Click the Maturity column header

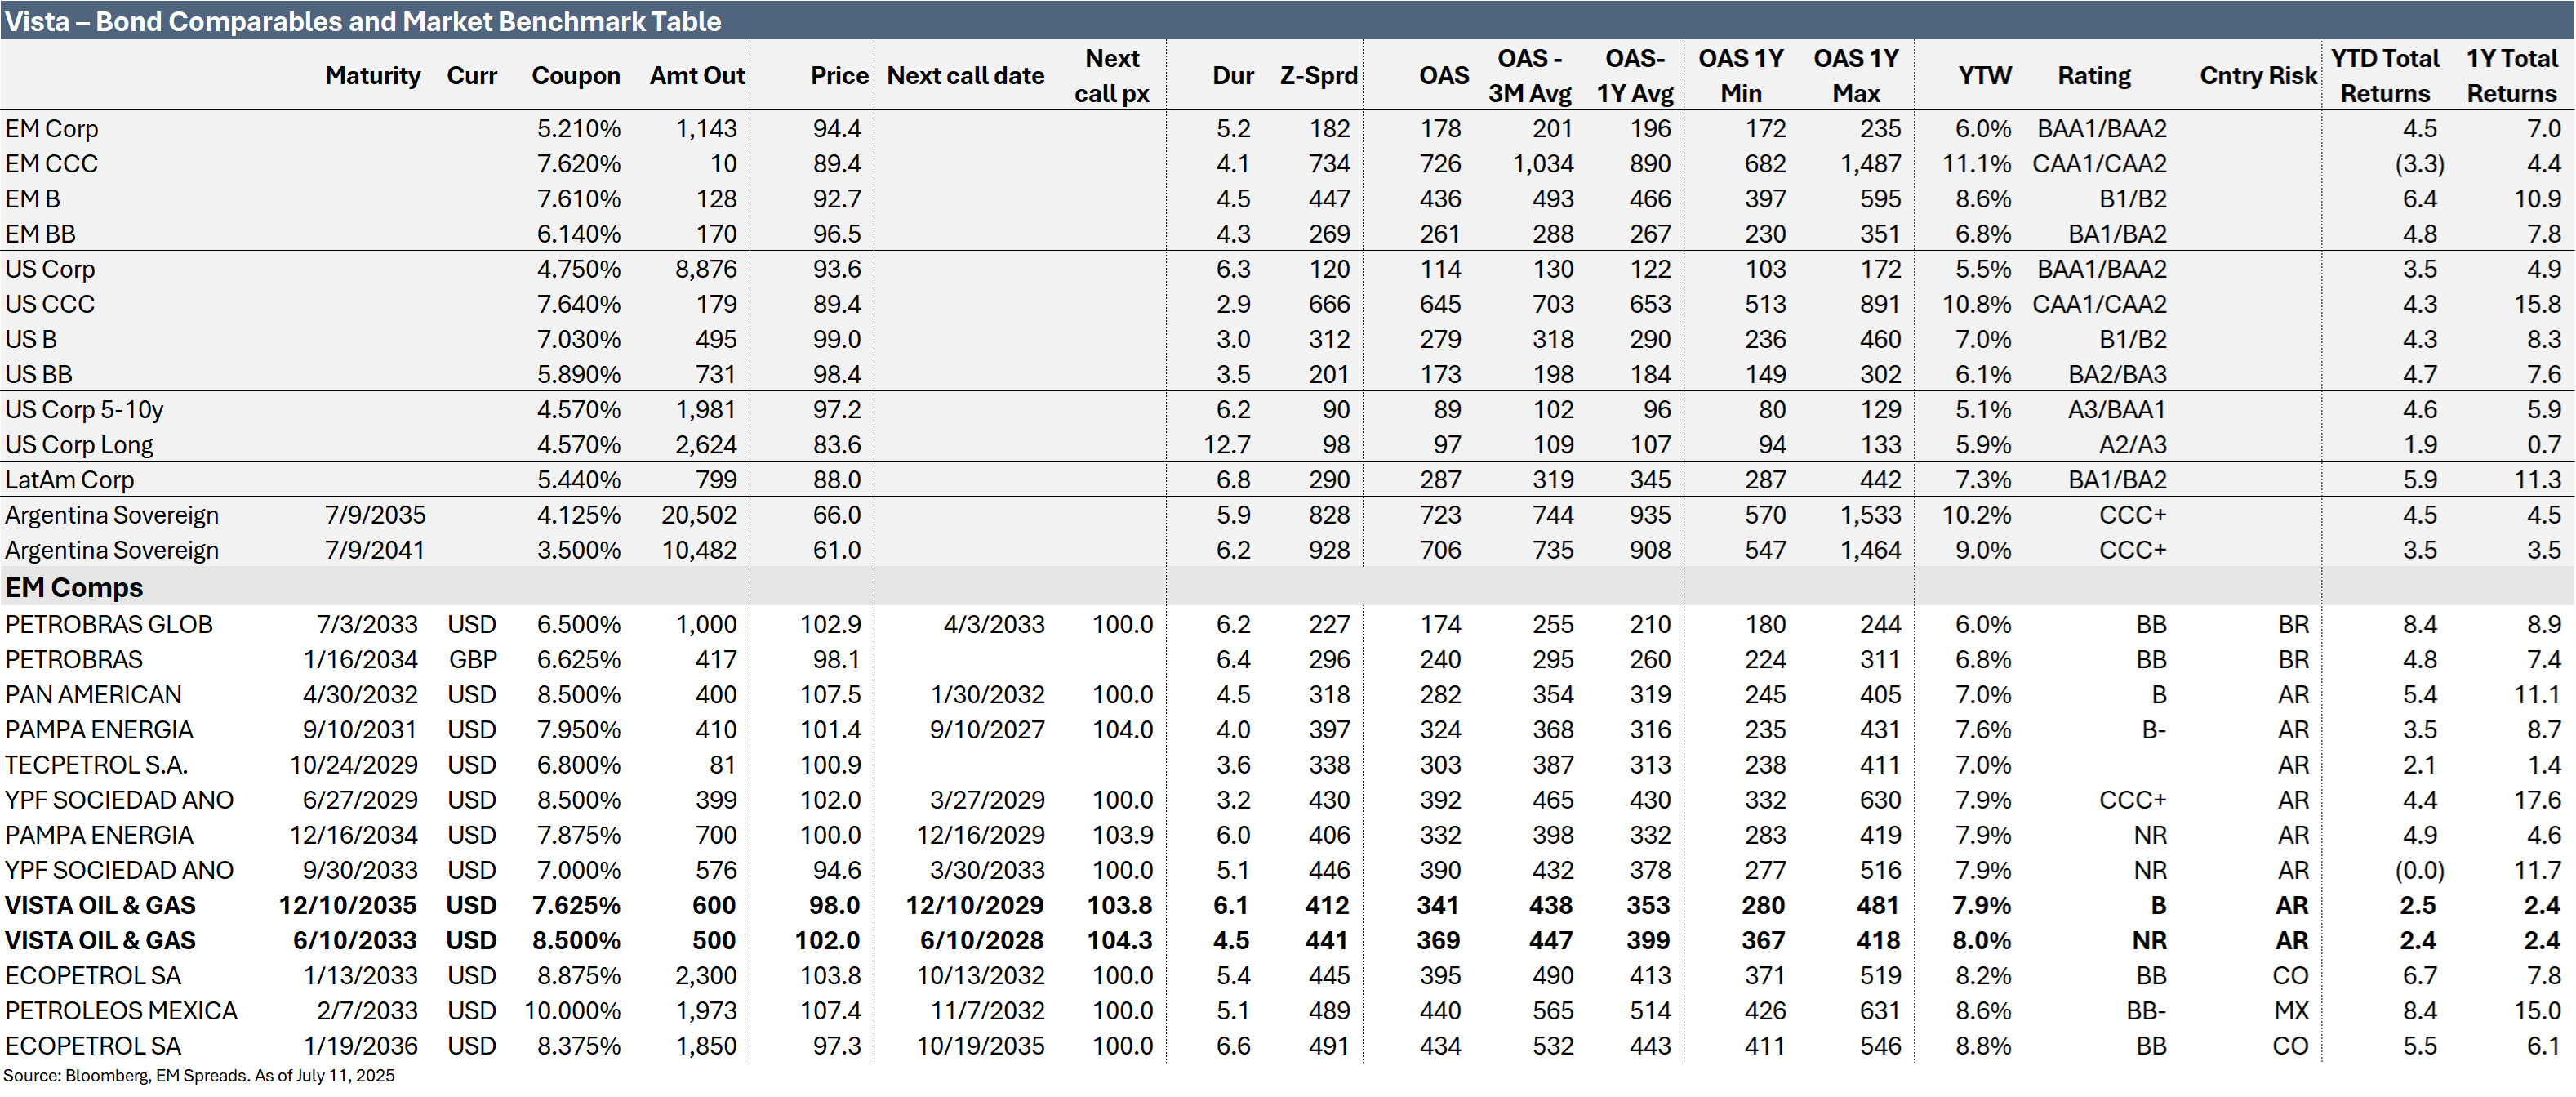coord(372,76)
